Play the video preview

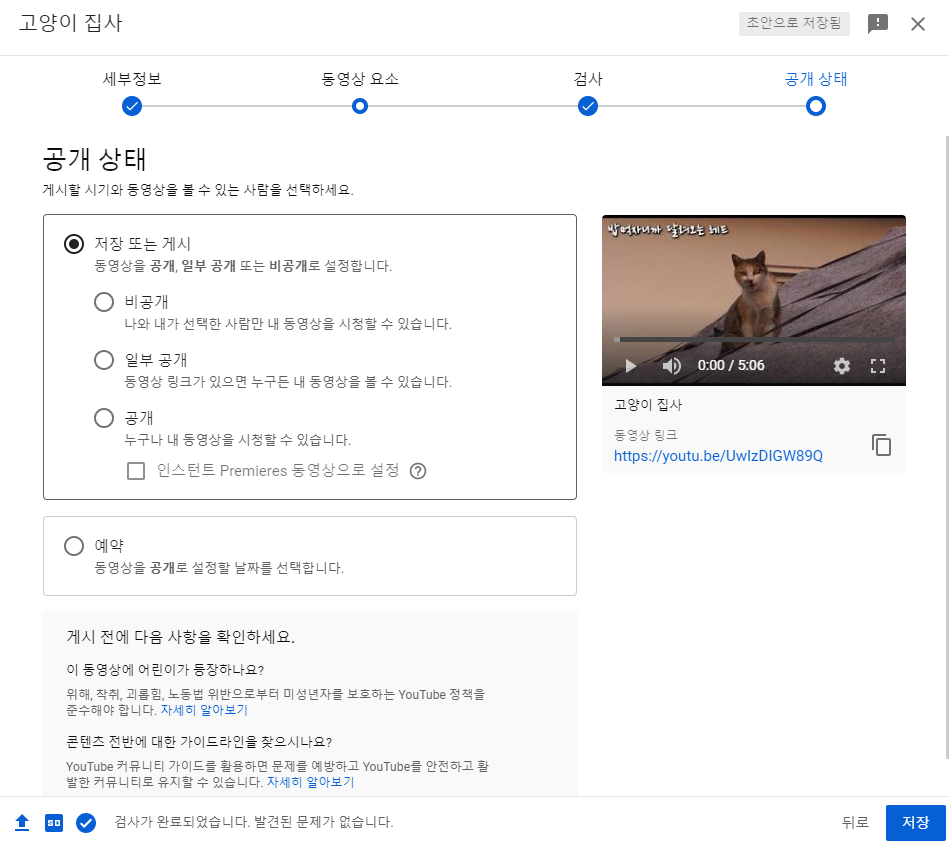(x=631, y=366)
